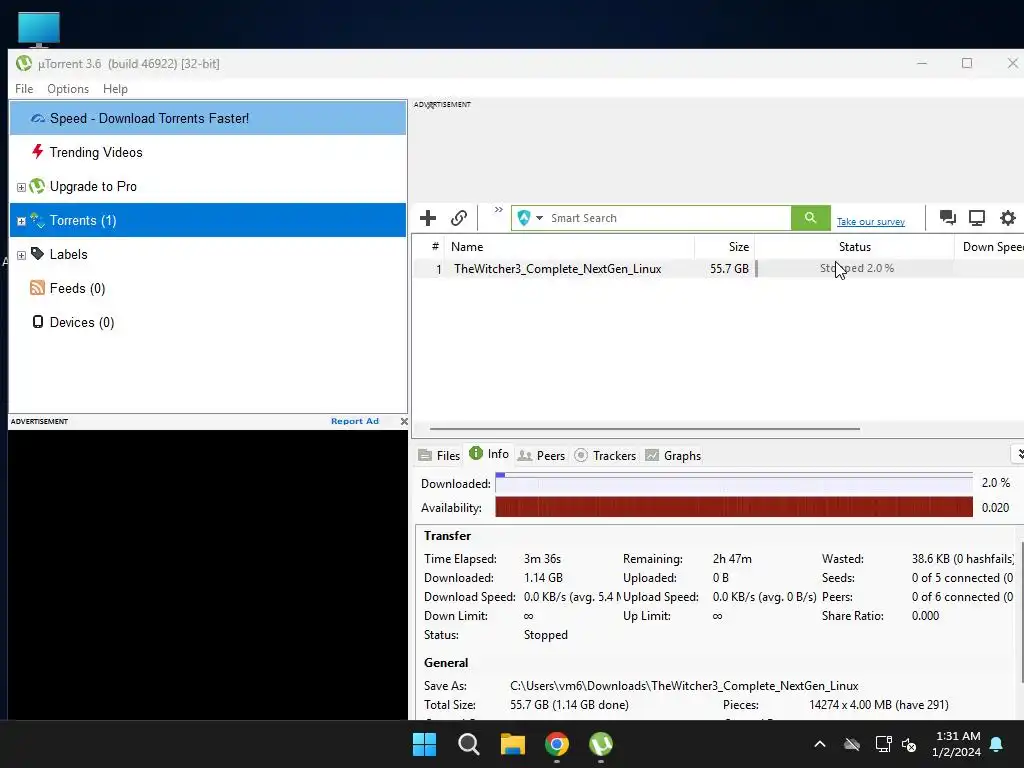Click the Report Ad link
The height and width of the screenshot is (768, 1024).
click(x=355, y=421)
